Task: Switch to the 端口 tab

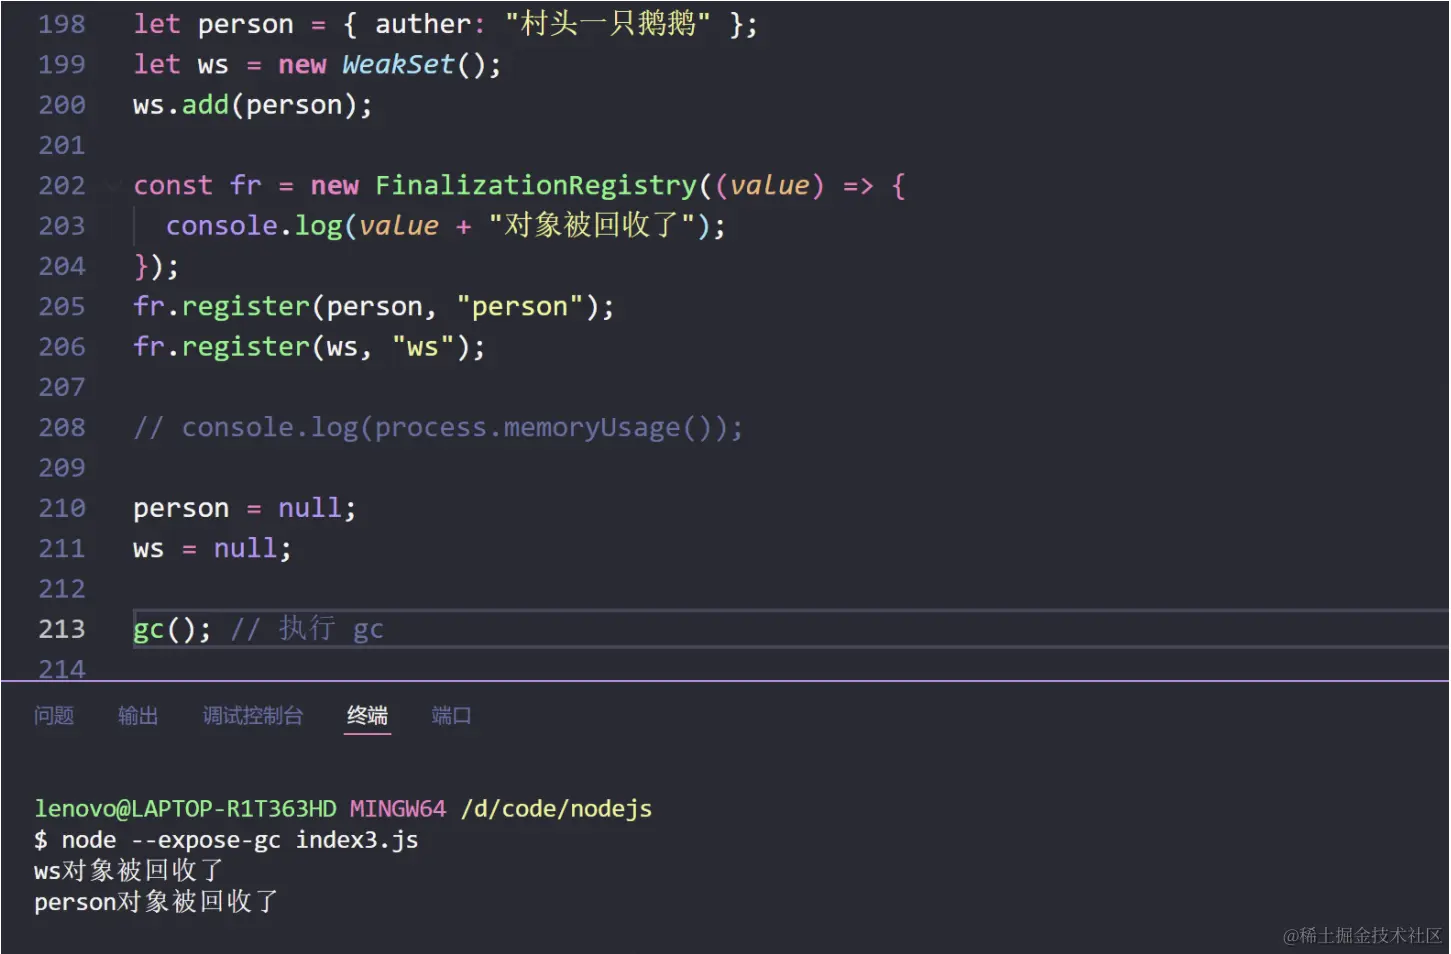Action: tap(451, 716)
